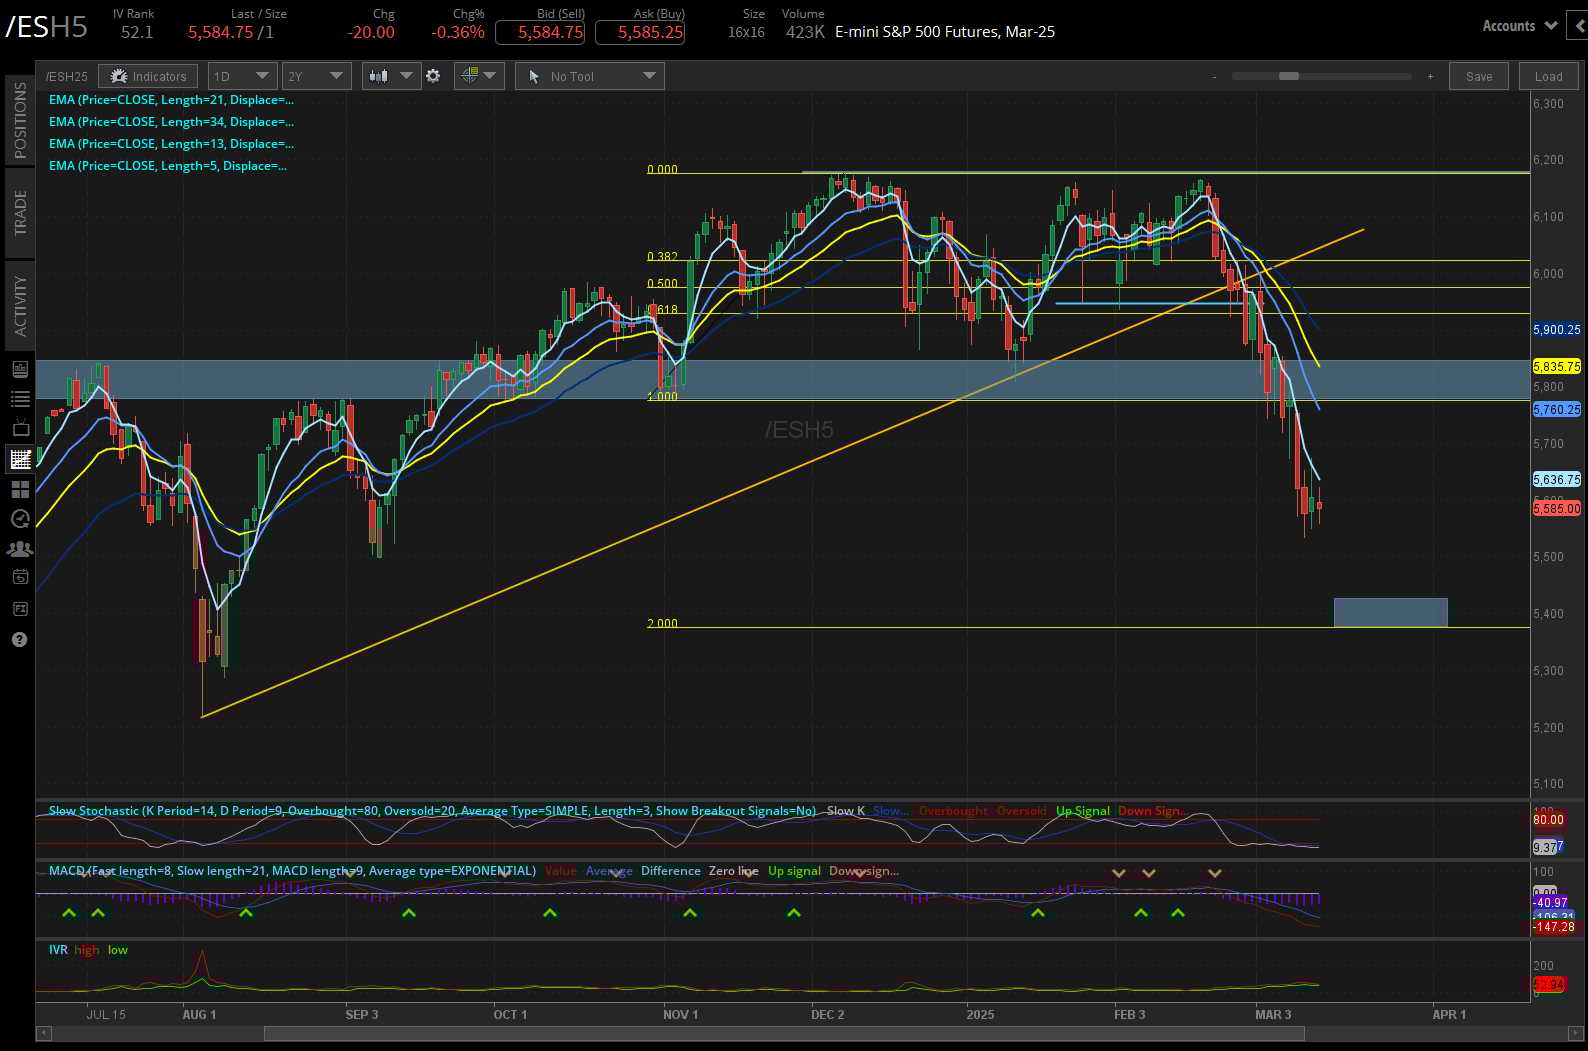This screenshot has height=1051, width=1588.
Task: Click the 5,760.25 price axis label
Action: point(1557,410)
